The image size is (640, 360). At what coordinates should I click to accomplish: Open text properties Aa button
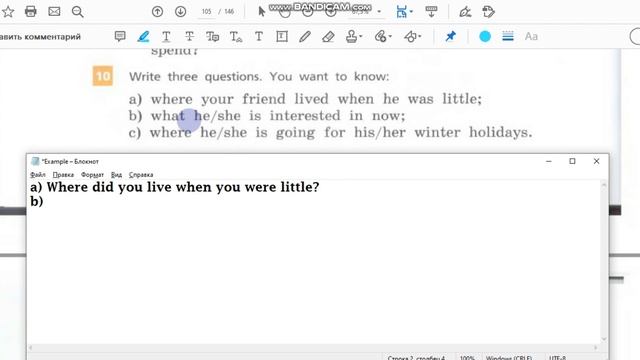(x=531, y=36)
